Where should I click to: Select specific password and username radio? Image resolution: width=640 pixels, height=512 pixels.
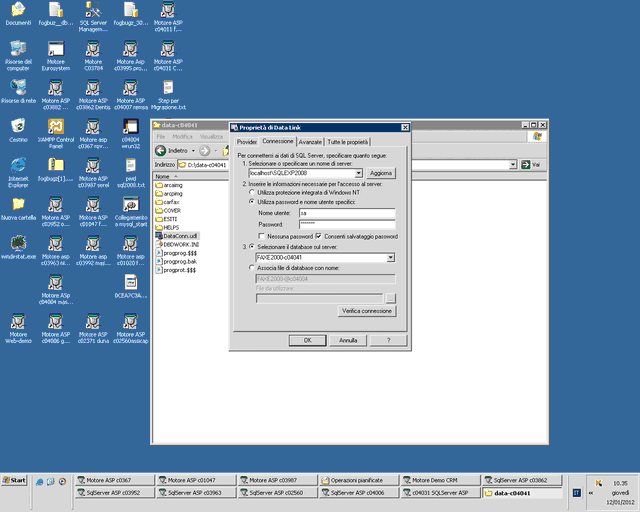[x=252, y=202]
